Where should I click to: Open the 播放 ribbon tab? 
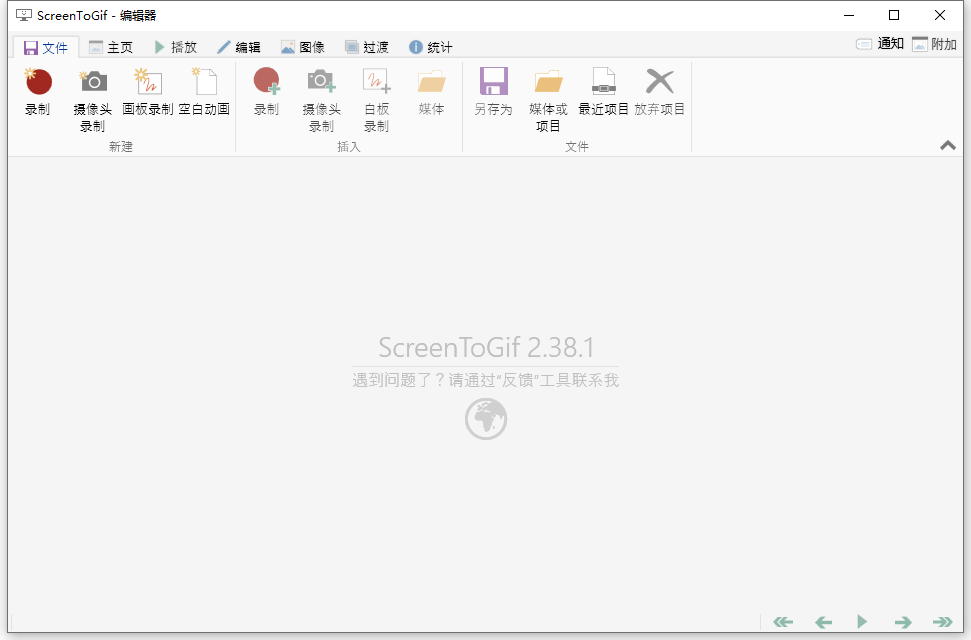point(175,47)
